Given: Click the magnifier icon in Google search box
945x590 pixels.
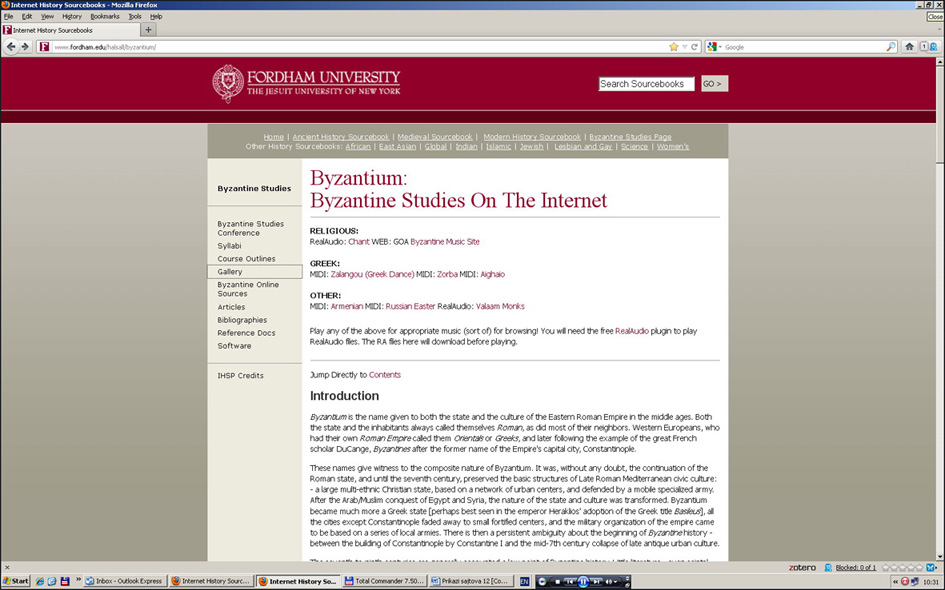Looking at the screenshot, I should click(x=891, y=47).
